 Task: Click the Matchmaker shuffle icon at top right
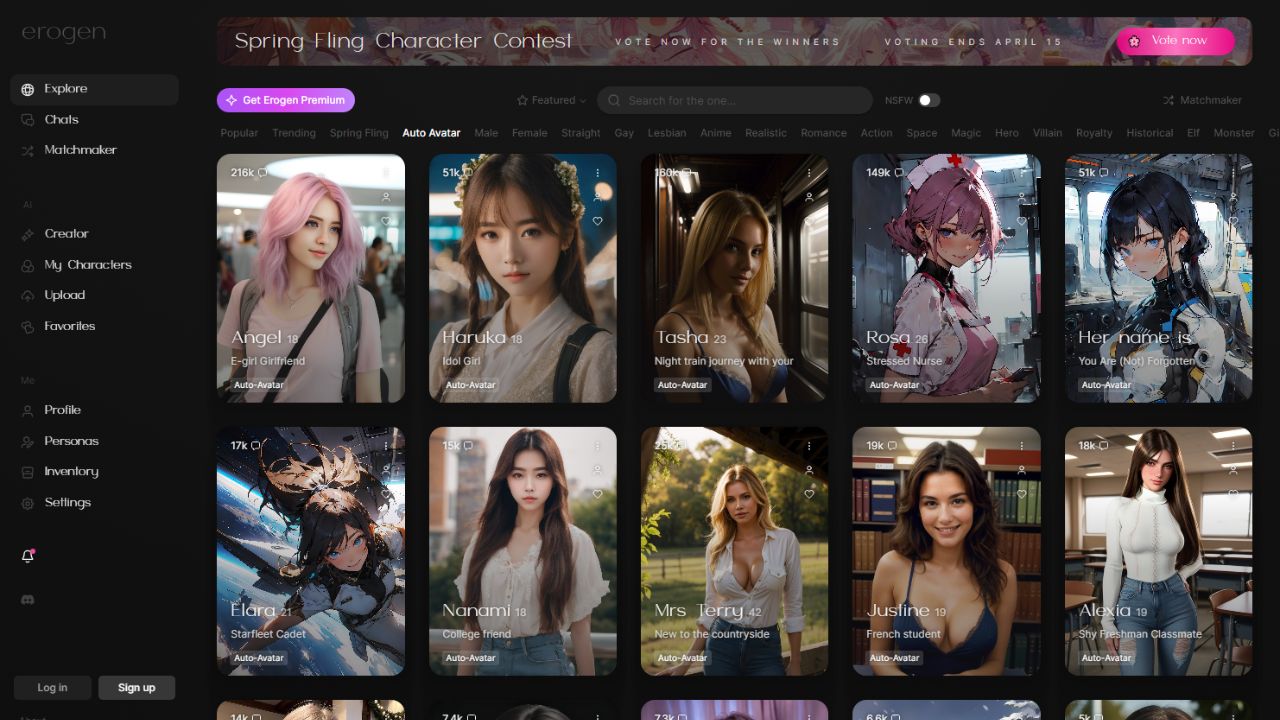click(x=1169, y=100)
